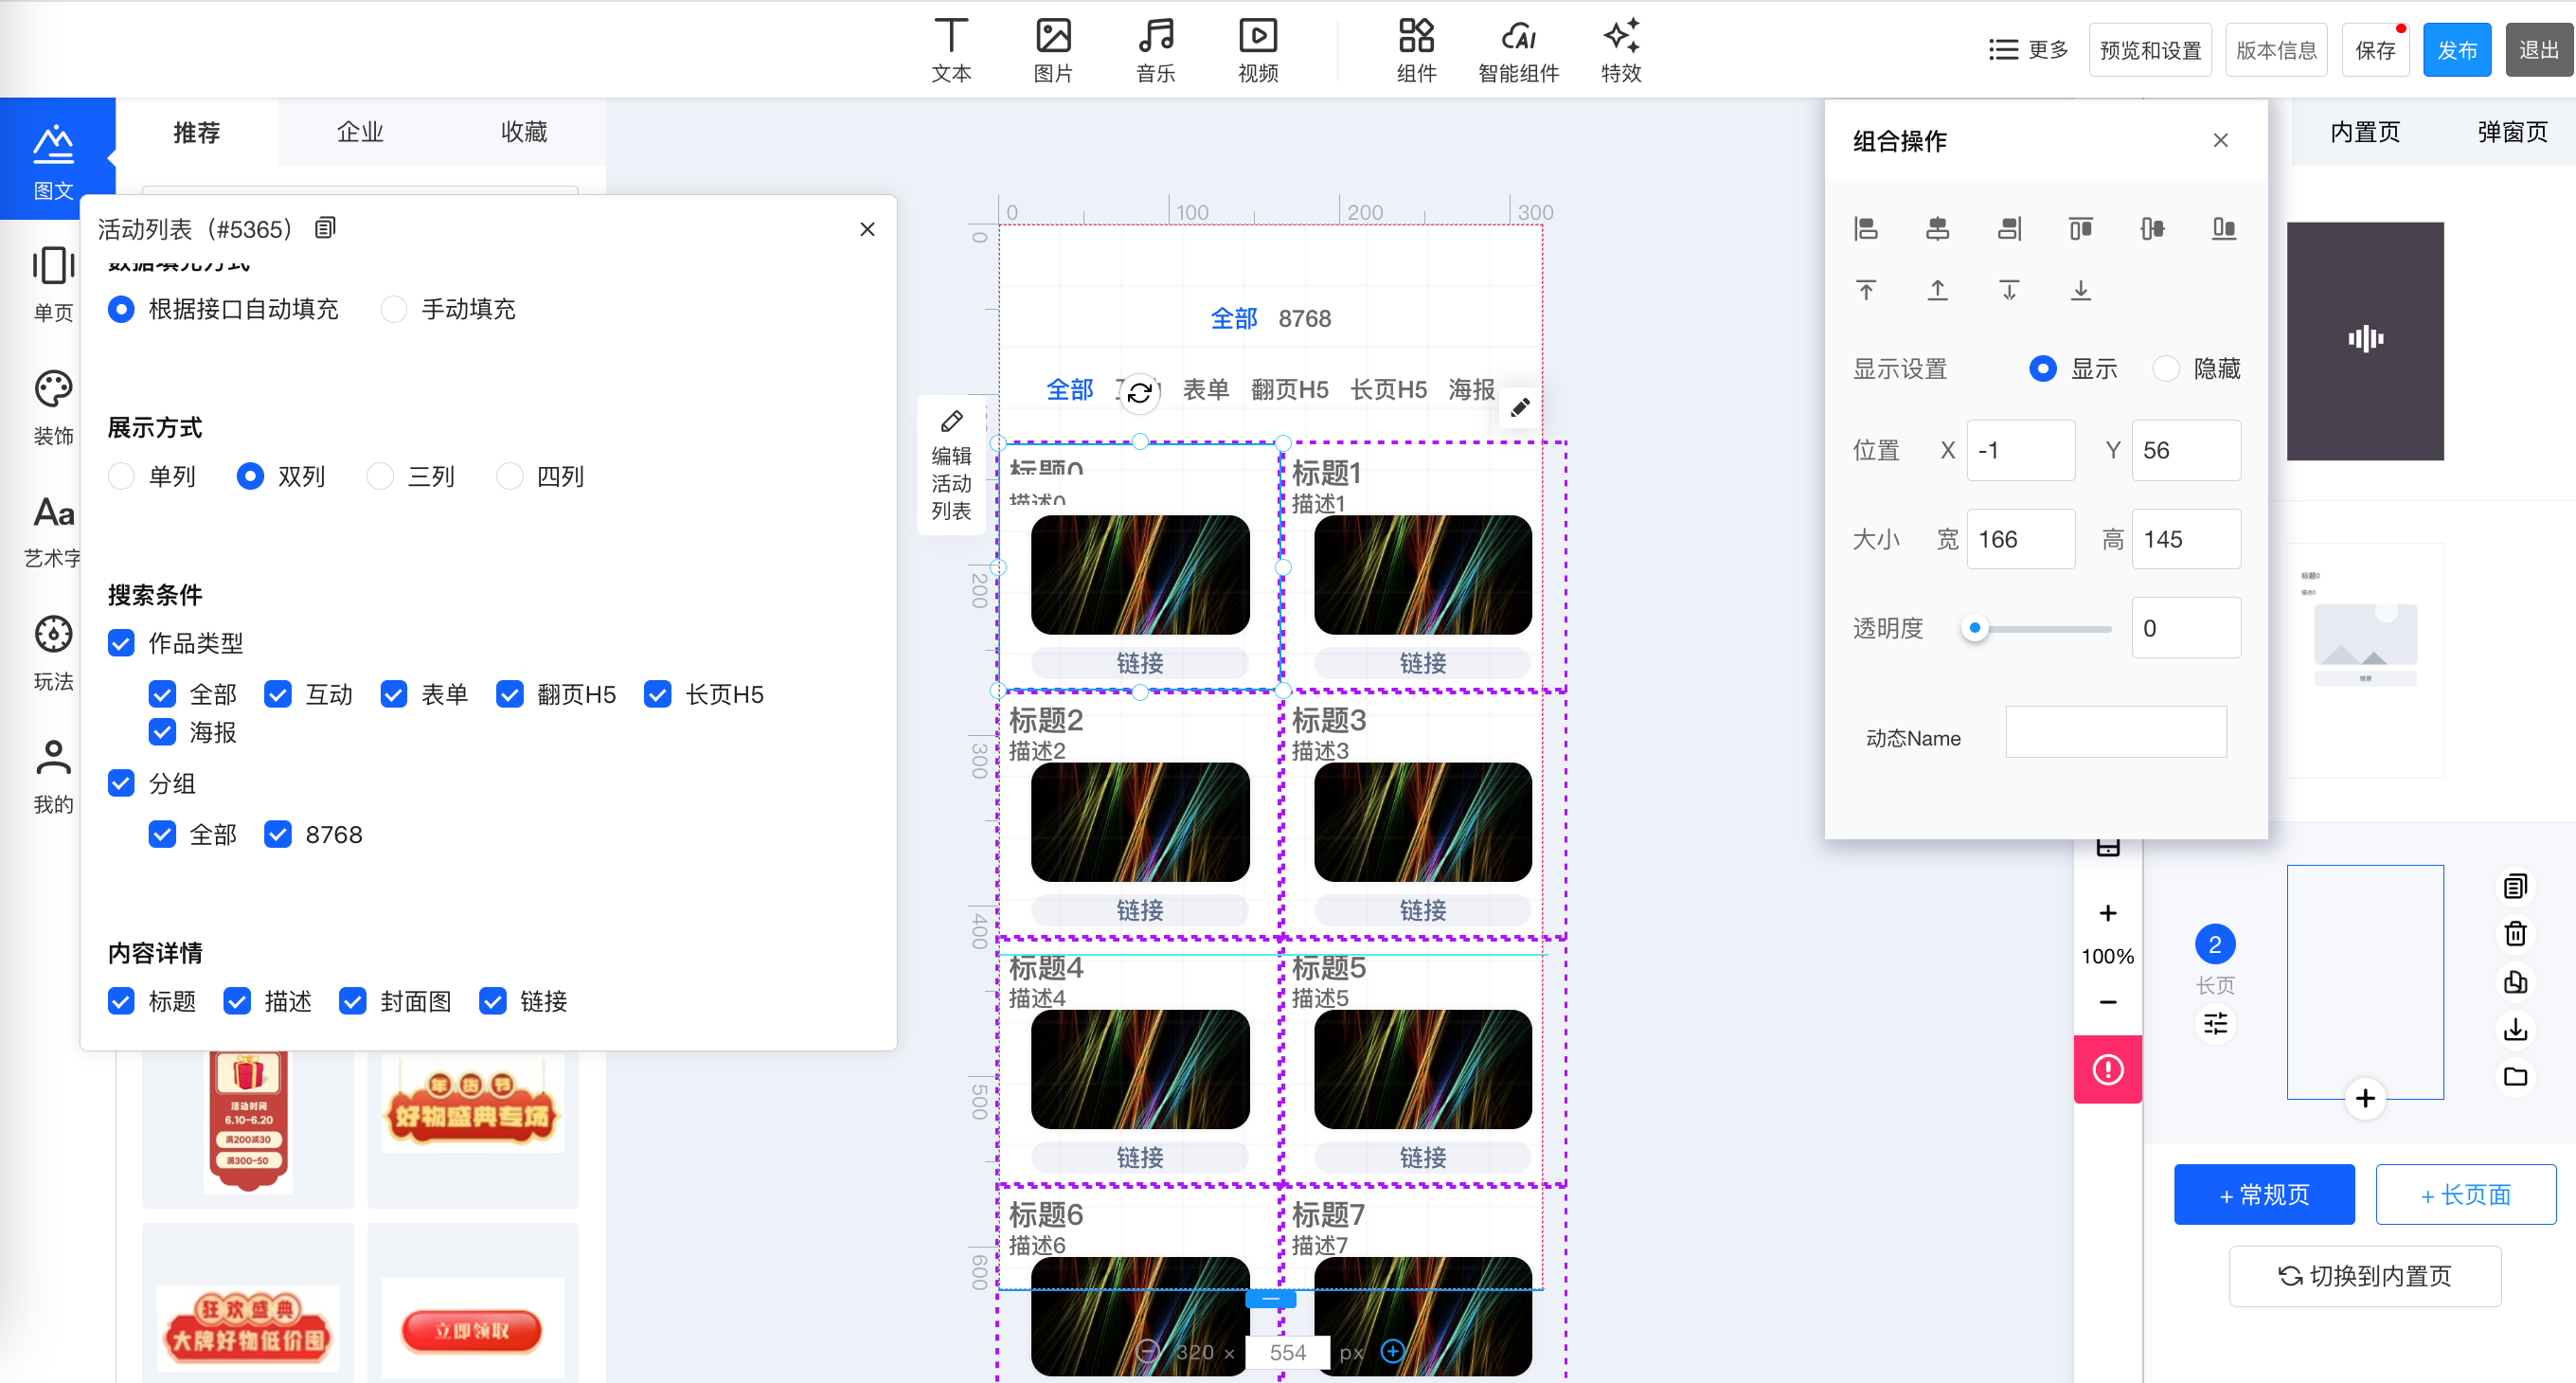Select 三列 display mode

(x=380, y=476)
